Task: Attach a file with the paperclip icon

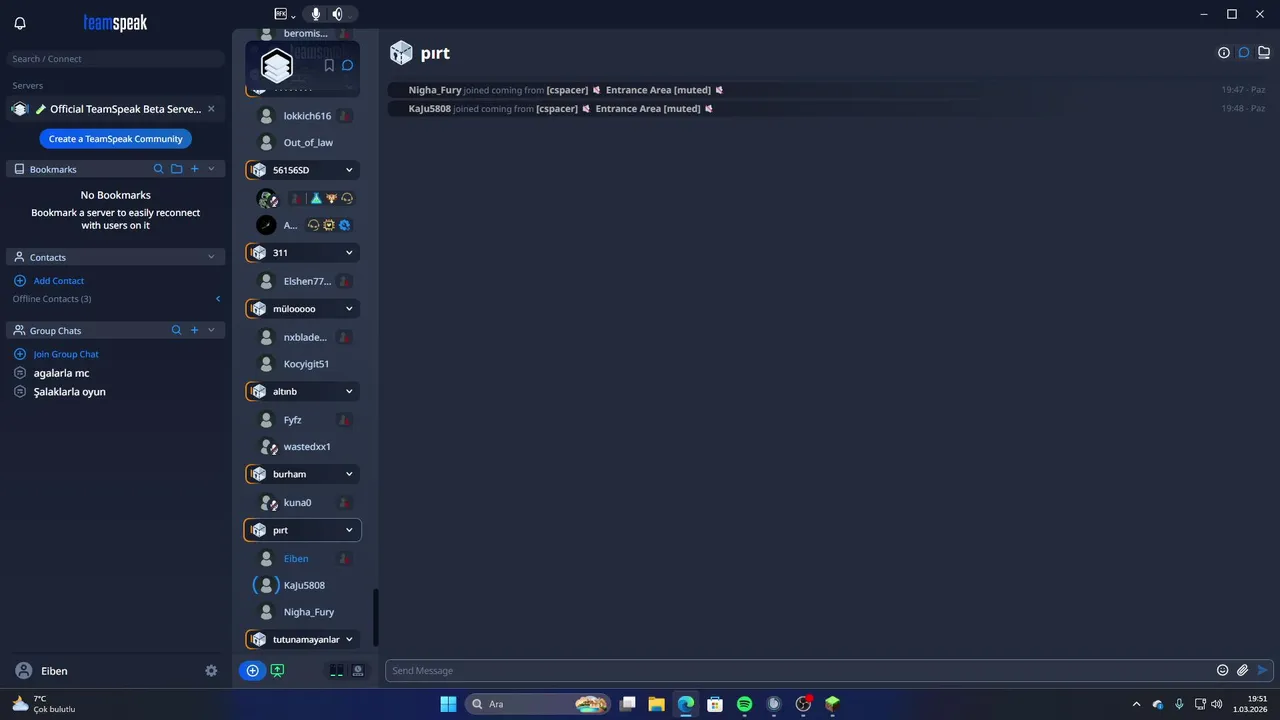Action: 1242,671
